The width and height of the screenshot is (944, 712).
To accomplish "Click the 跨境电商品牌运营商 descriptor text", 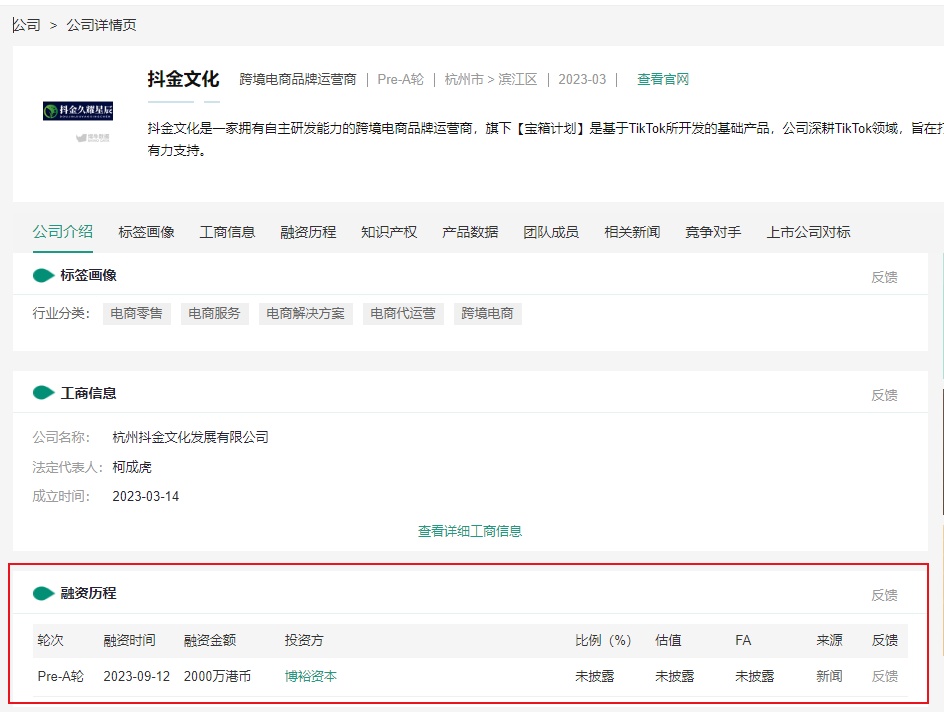I will (x=298, y=79).
